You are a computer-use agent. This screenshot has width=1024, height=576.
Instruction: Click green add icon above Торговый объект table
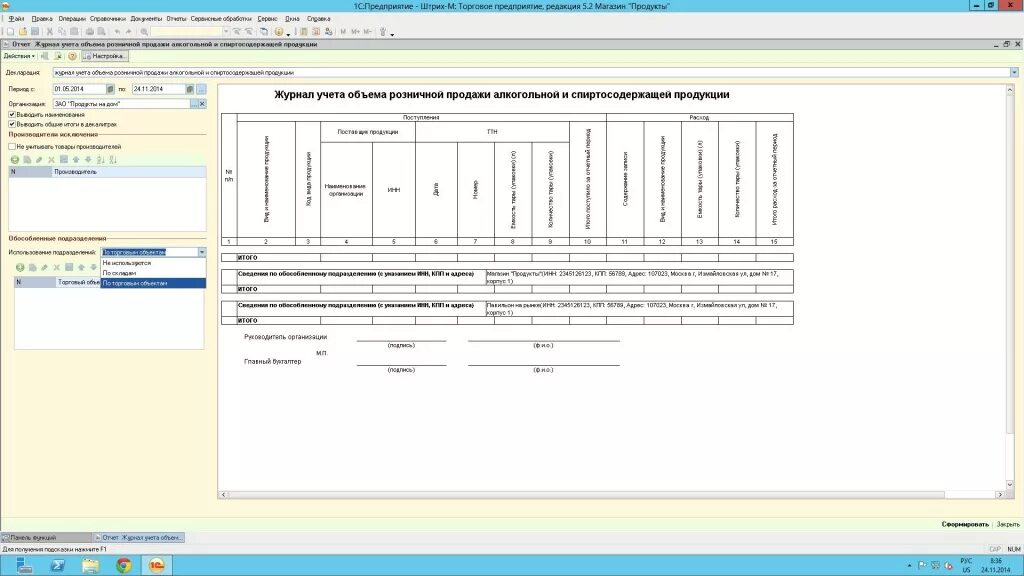coord(20,267)
